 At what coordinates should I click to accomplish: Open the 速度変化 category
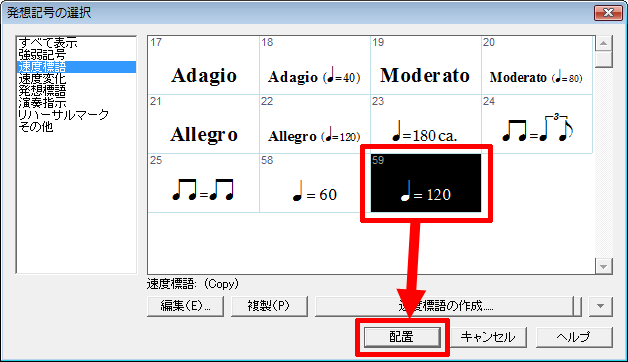[x=42, y=78]
